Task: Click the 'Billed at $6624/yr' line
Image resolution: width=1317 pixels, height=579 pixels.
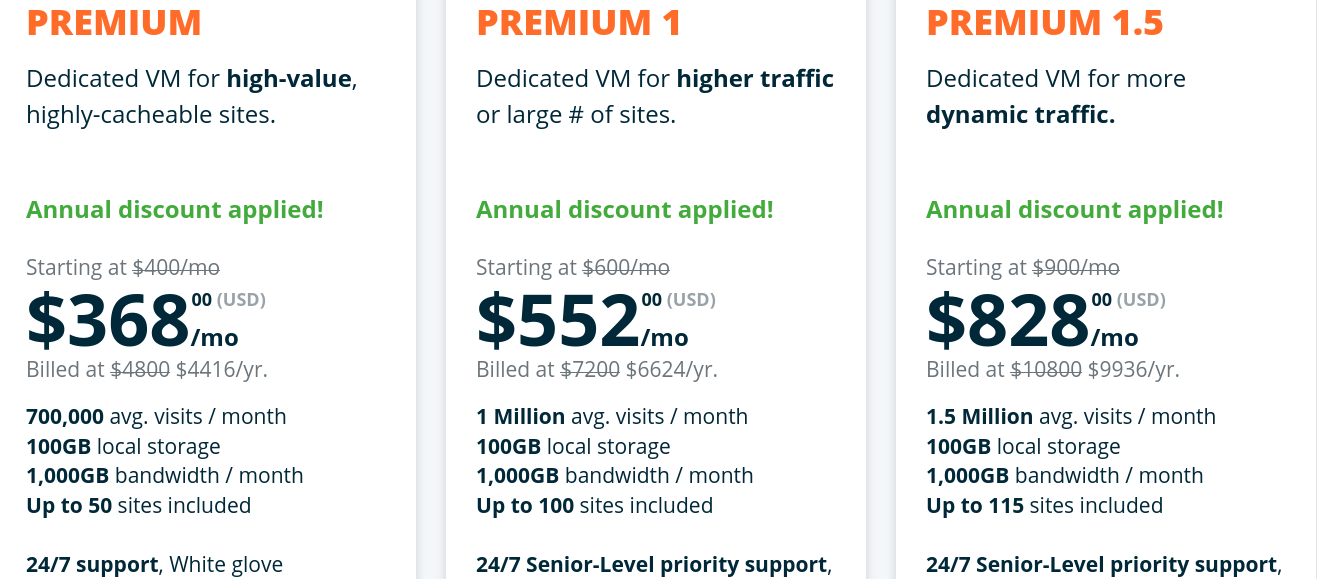Action: click(x=597, y=370)
